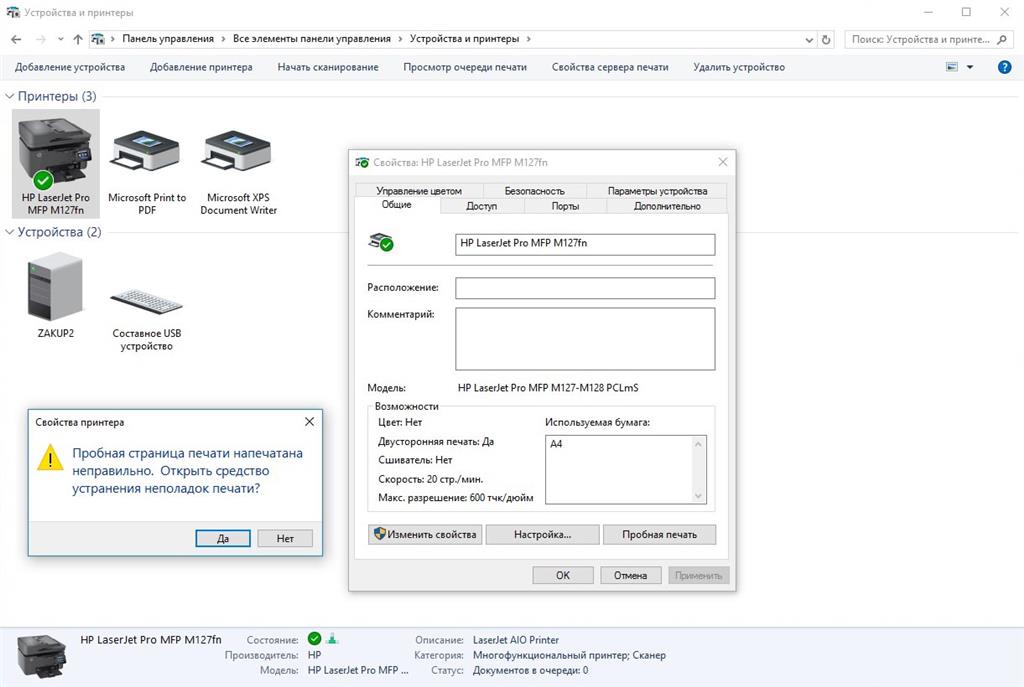Click Добавление устройства in the toolbar
Viewport: 1024px width, 687px height.
tap(70, 67)
